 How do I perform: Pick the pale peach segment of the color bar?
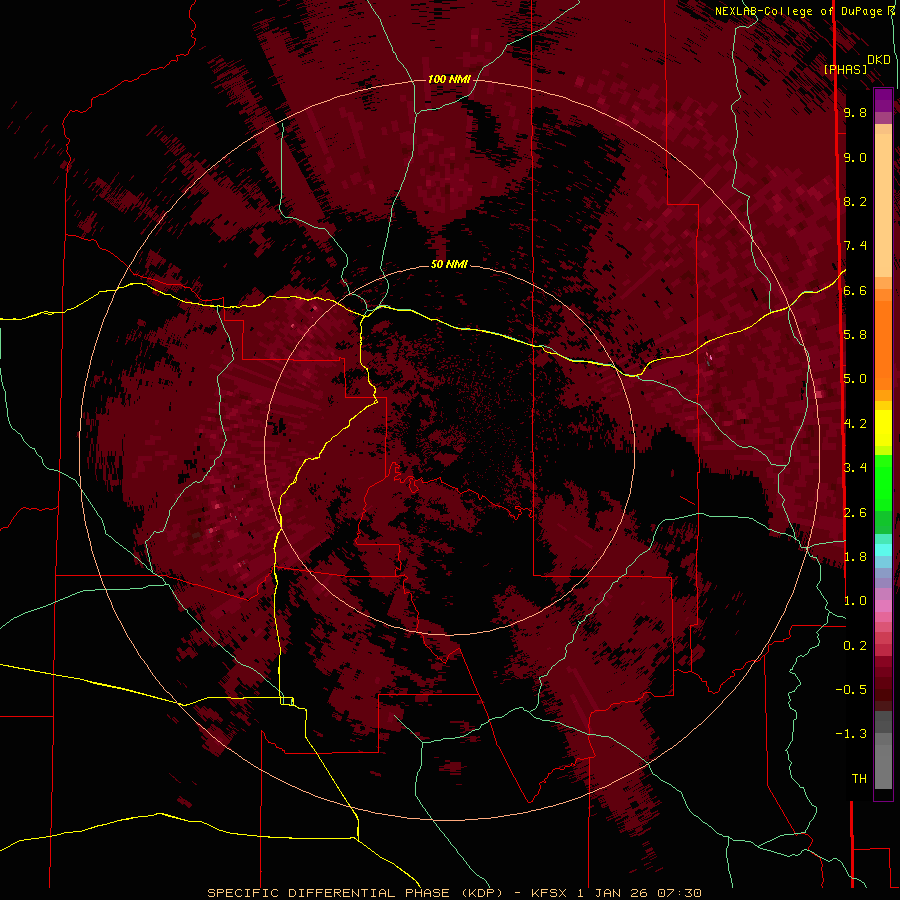[883, 205]
